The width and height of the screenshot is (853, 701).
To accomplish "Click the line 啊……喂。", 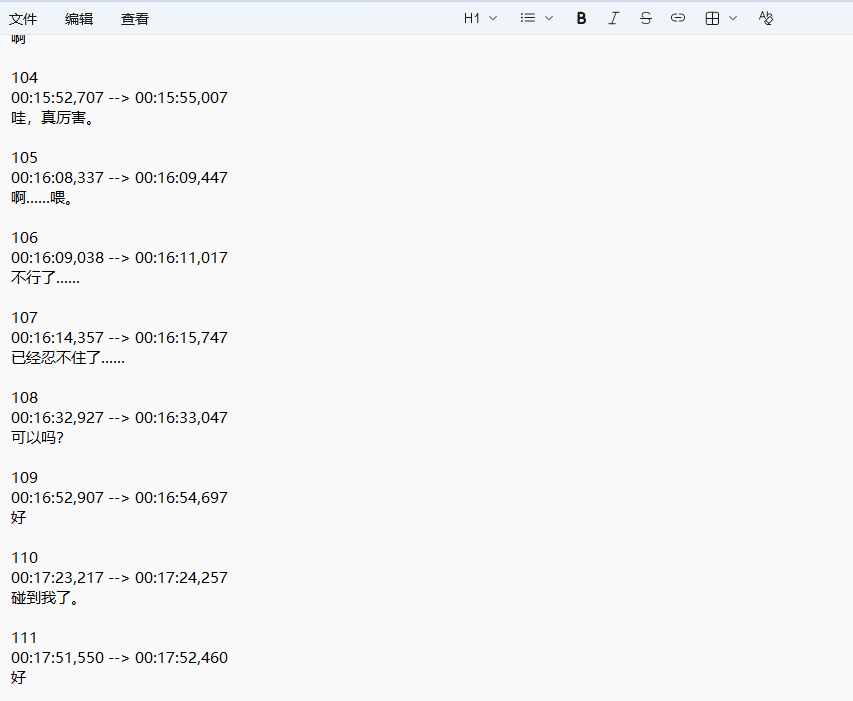I will click(42, 198).
